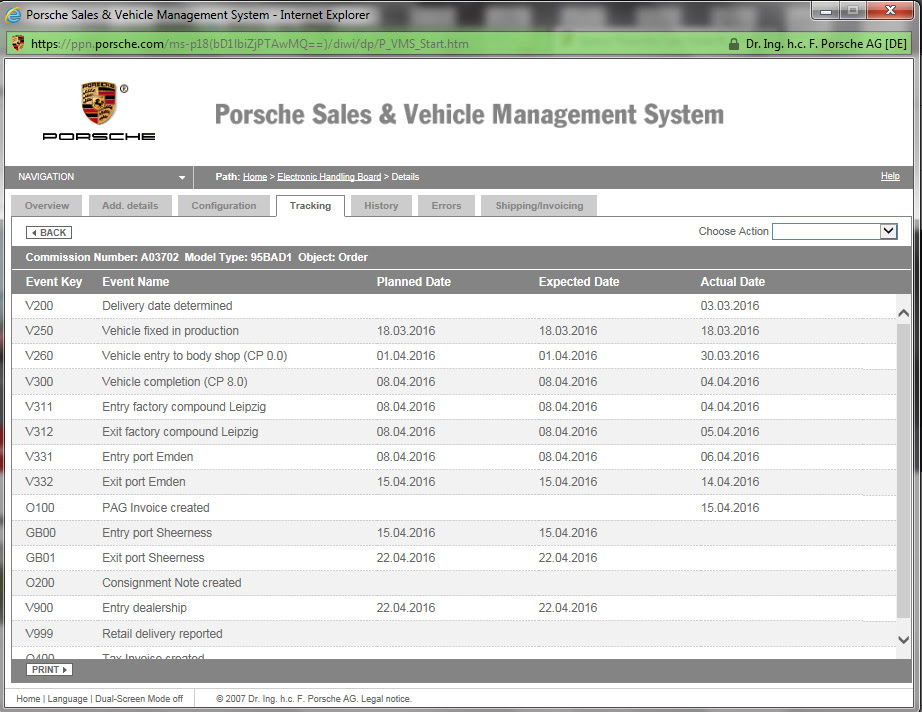Image resolution: width=922 pixels, height=712 pixels.
Task: Switch to the Errors tab
Action: tap(446, 206)
